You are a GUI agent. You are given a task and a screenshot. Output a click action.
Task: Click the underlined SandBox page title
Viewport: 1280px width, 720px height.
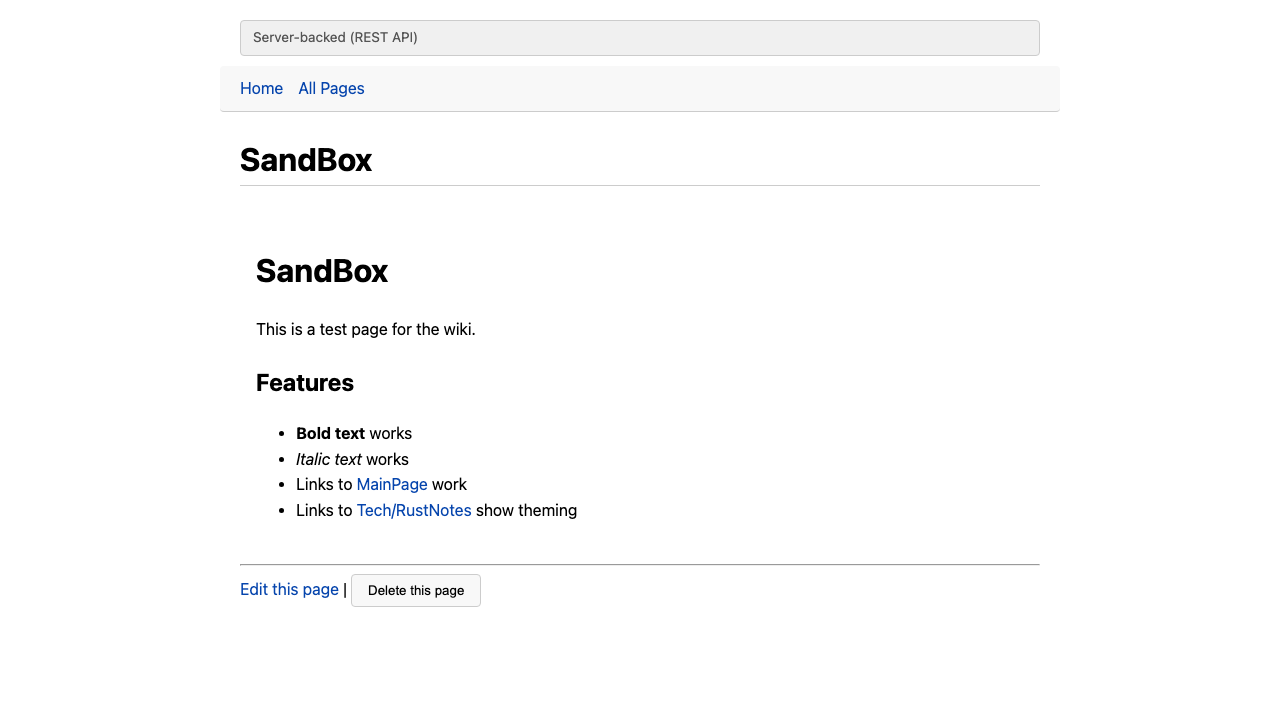306,160
